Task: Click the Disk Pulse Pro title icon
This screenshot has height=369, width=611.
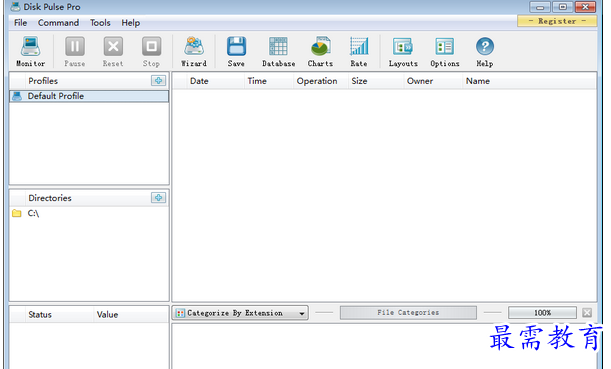Action: (x=15, y=7)
